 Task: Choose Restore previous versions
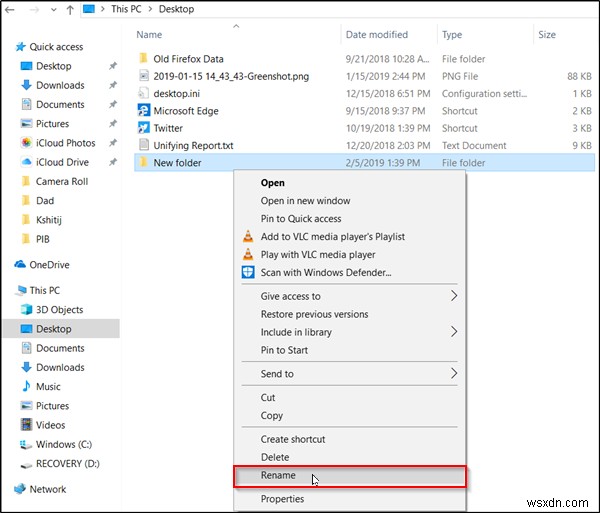click(x=315, y=314)
